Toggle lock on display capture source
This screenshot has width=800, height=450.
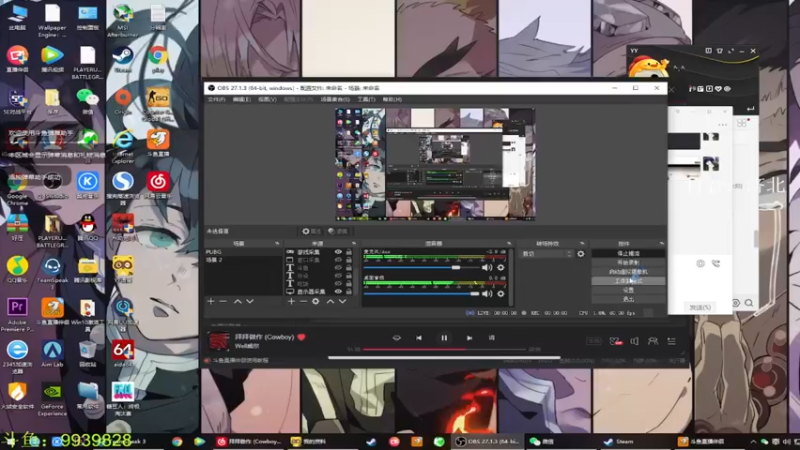349,291
